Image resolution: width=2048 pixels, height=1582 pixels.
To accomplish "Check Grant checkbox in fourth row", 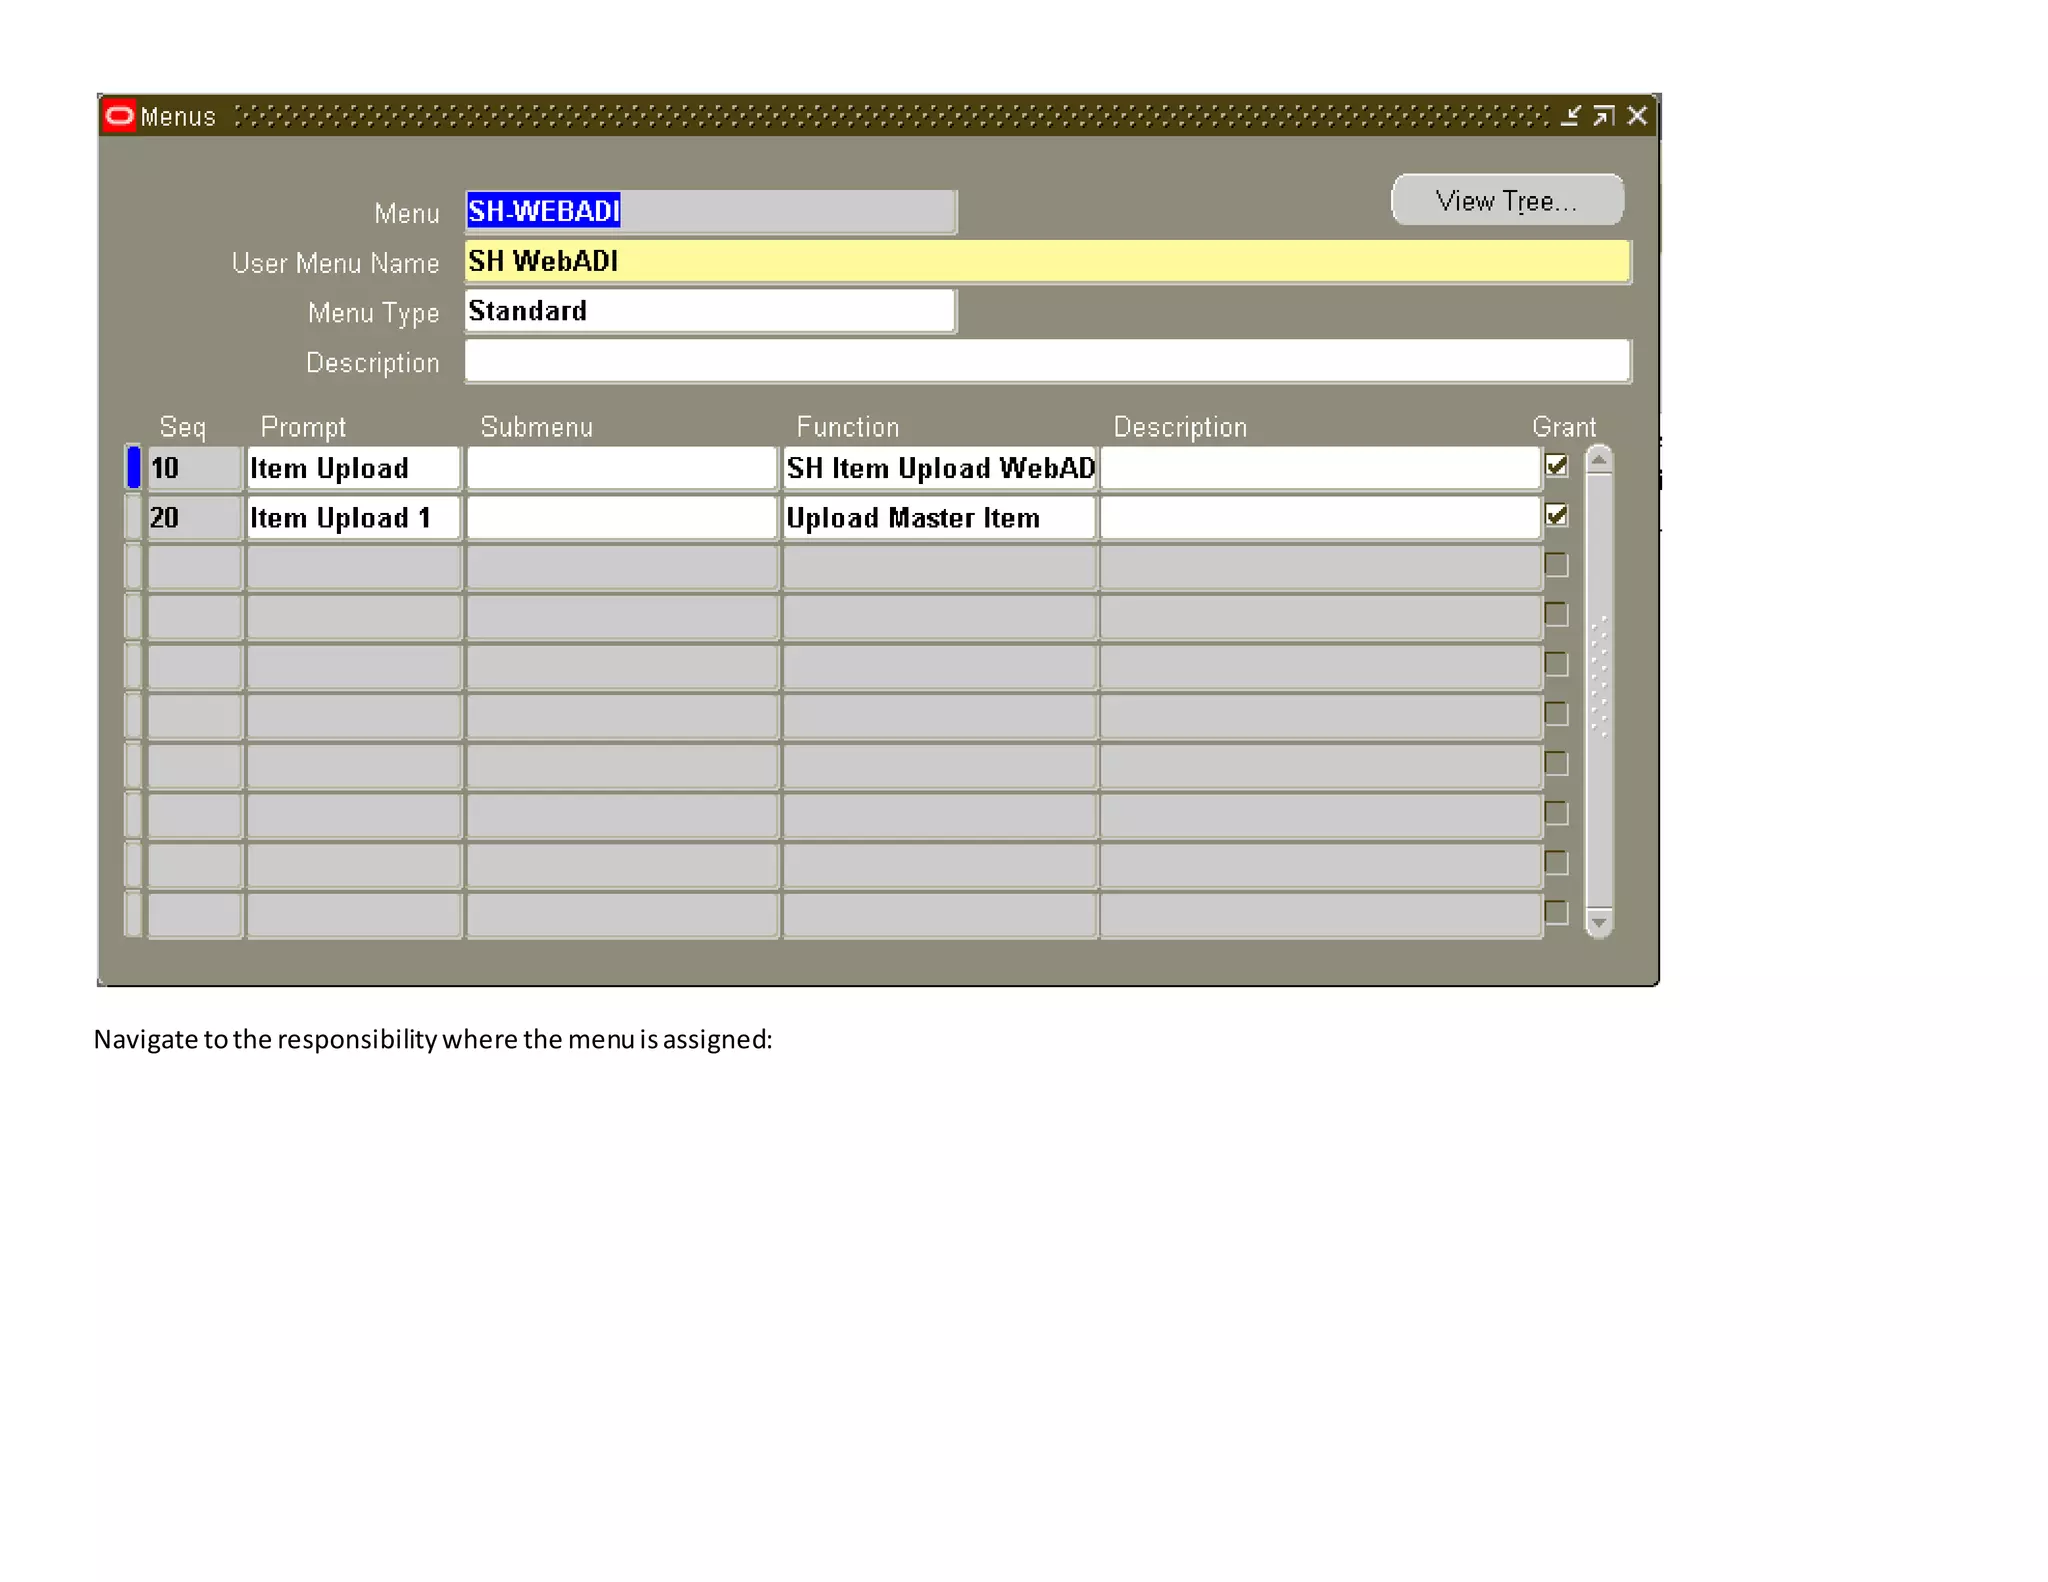I will click(x=1556, y=615).
